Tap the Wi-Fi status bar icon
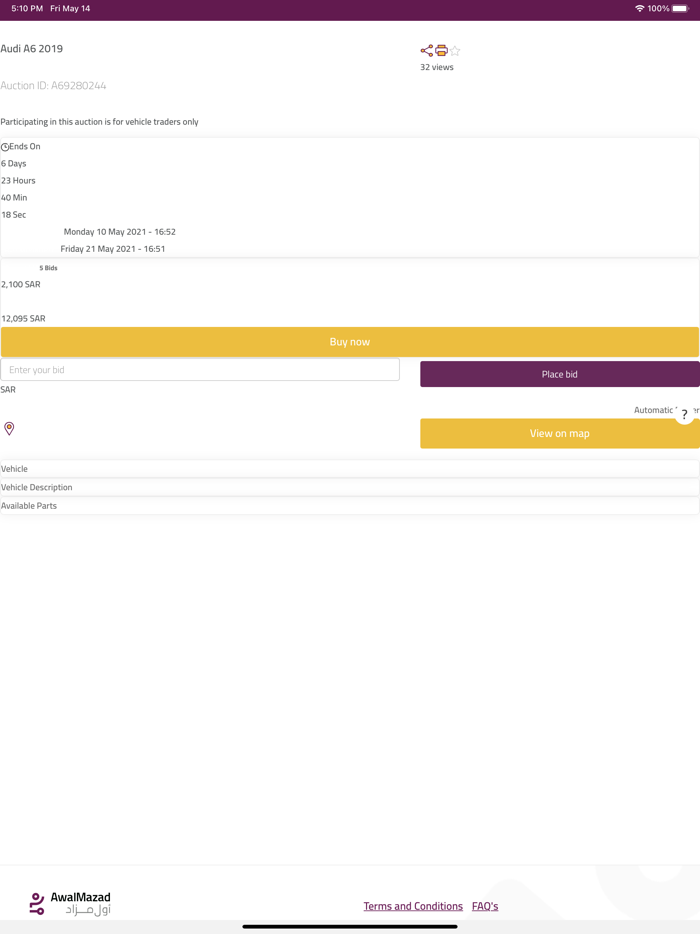Viewport: 700px width, 934px height. click(x=639, y=8)
